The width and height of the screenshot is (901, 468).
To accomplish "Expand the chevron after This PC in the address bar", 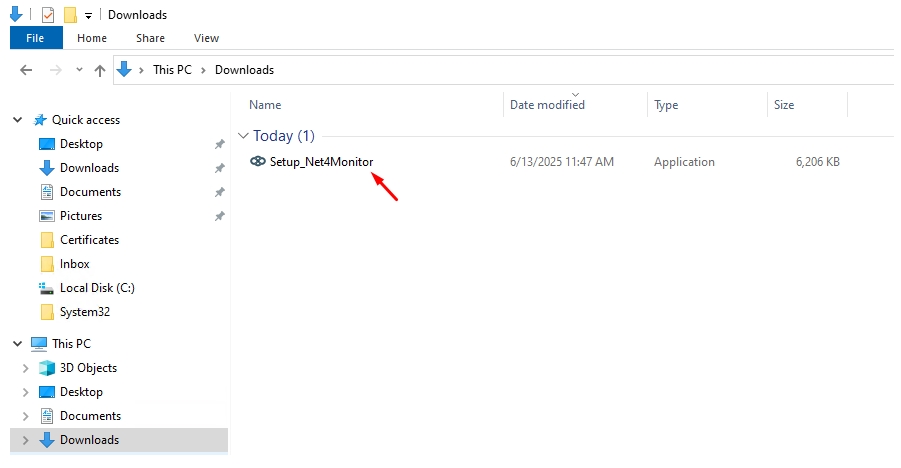I will point(203,70).
